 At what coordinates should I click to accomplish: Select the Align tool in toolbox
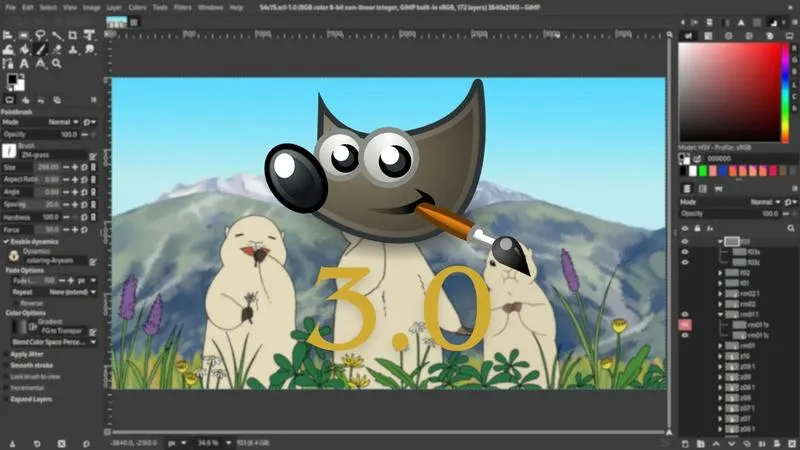coord(8,35)
